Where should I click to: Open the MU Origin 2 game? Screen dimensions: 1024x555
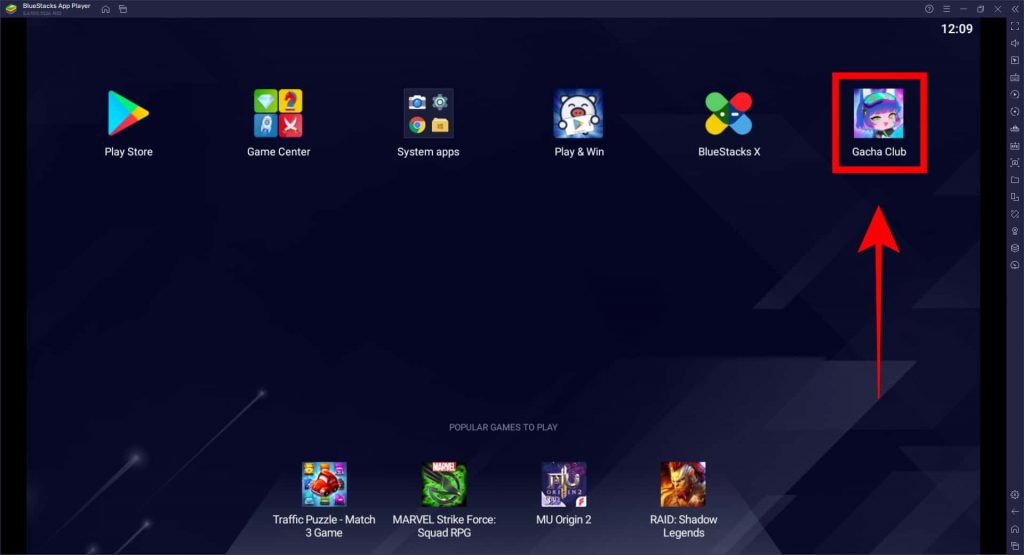point(564,484)
